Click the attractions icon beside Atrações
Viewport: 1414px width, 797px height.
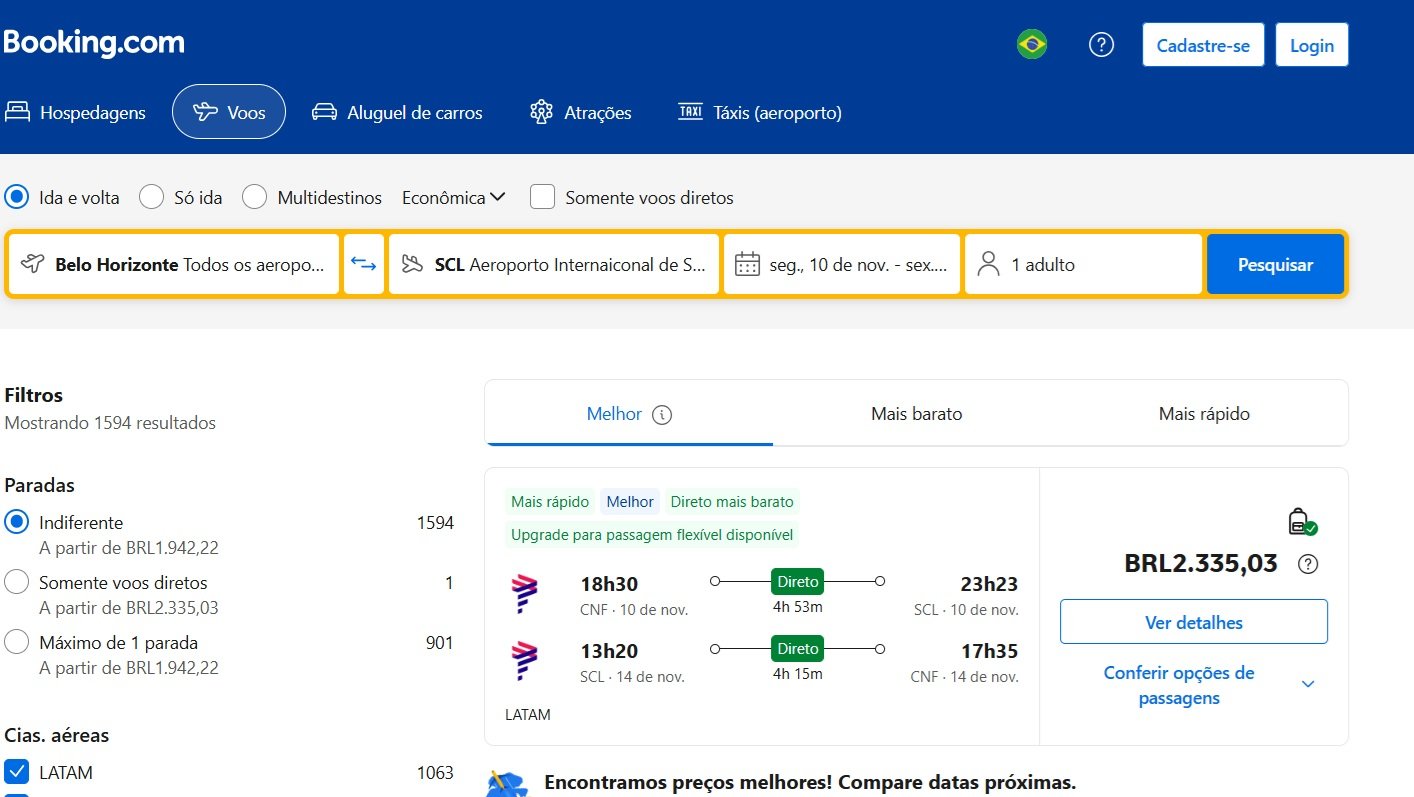[541, 112]
